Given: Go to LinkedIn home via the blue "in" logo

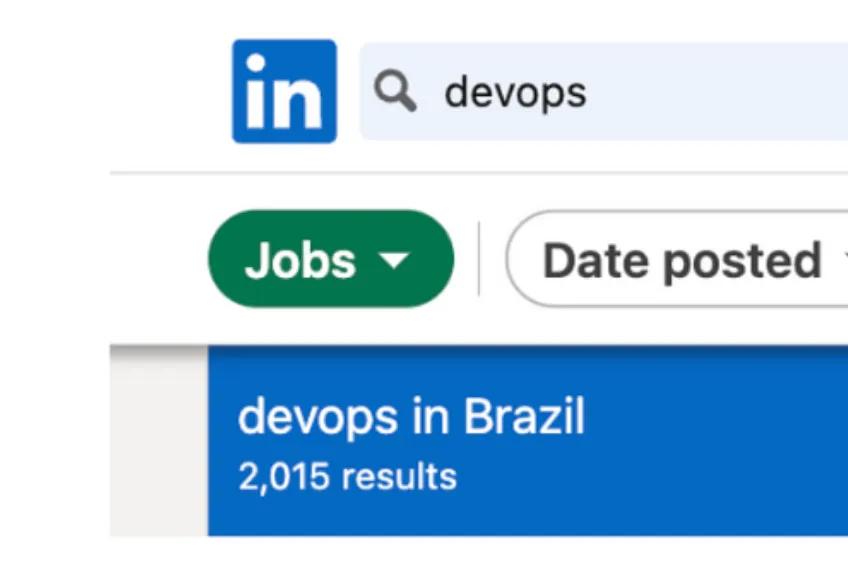Looking at the screenshot, I should tap(284, 91).
